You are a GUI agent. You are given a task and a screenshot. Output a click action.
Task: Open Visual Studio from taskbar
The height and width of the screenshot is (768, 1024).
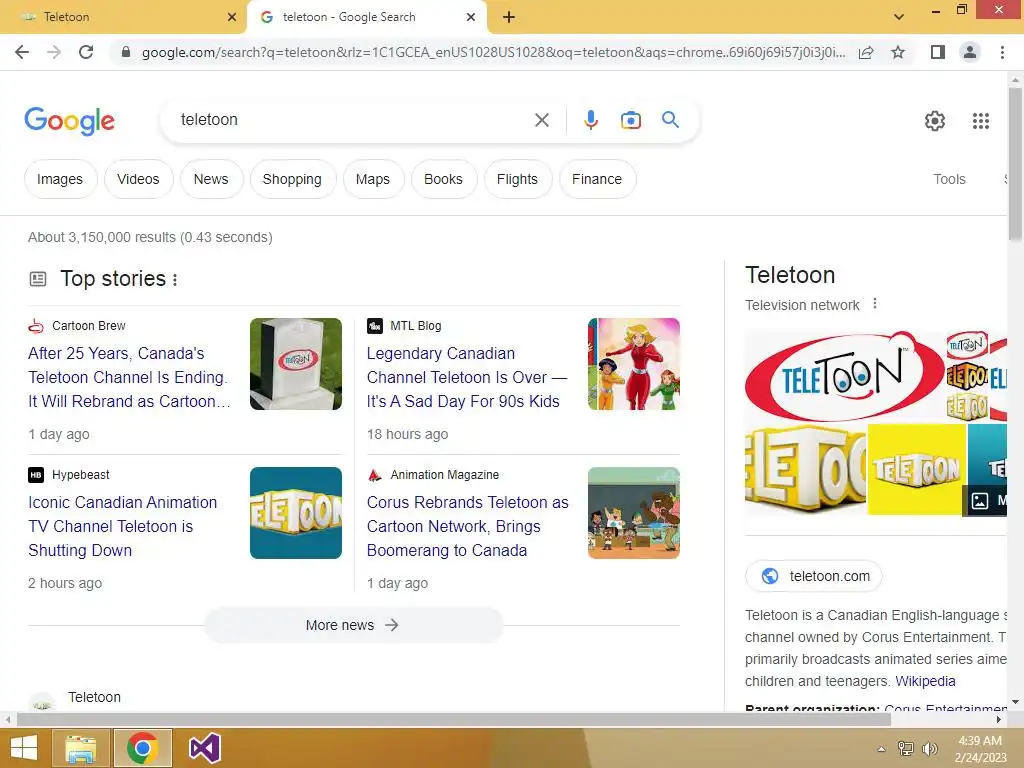[204, 748]
